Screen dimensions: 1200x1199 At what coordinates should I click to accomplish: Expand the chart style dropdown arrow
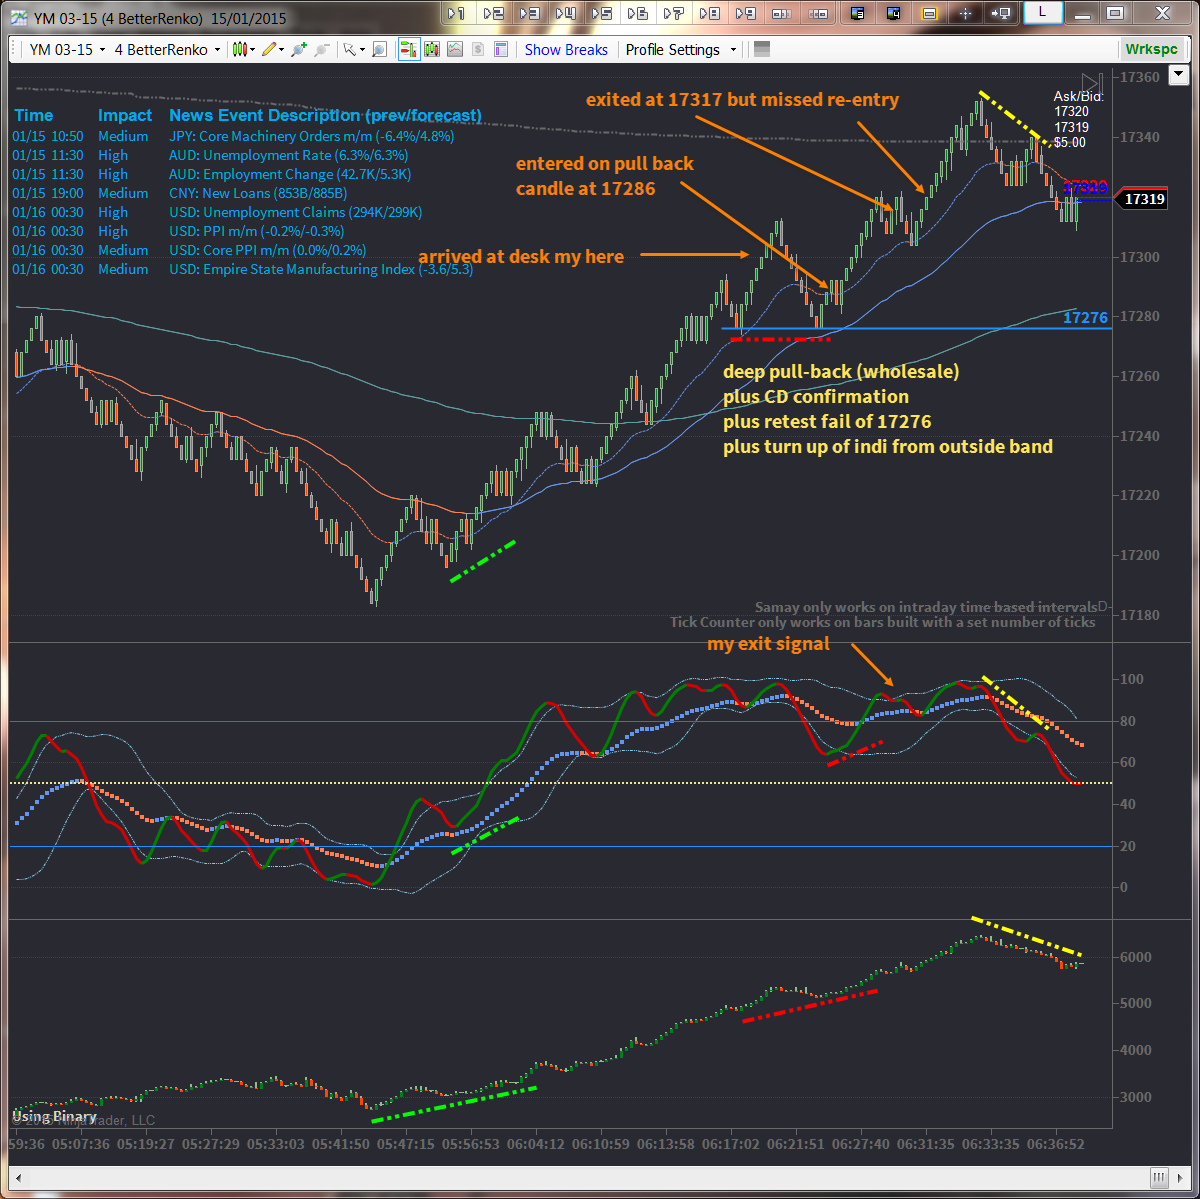coord(252,49)
